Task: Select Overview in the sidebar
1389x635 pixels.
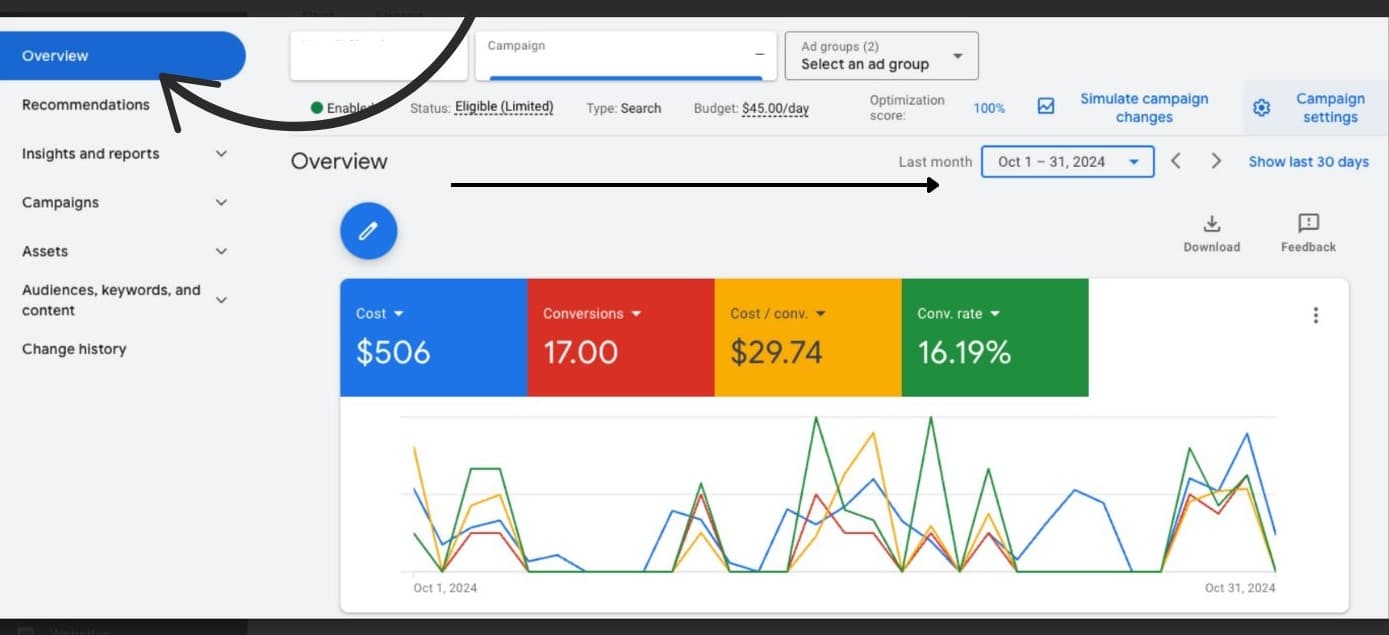Action: point(123,56)
